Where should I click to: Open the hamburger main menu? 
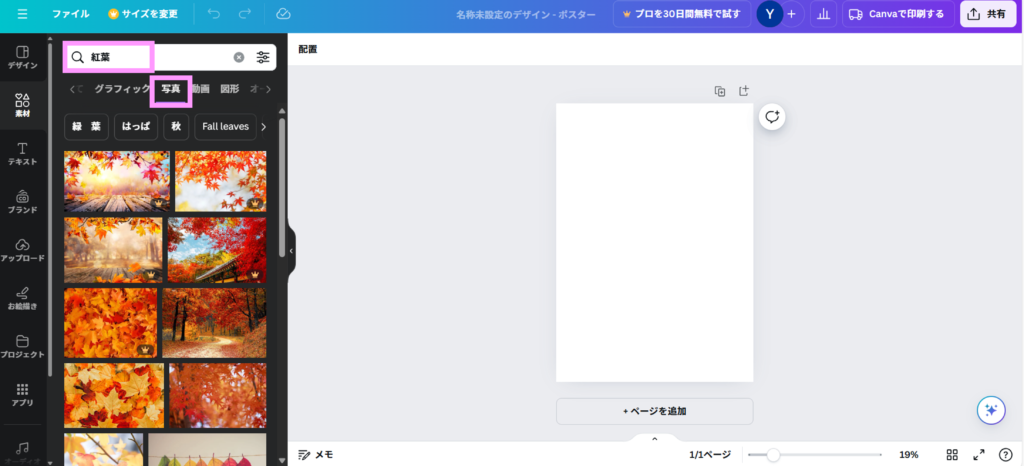(22, 14)
